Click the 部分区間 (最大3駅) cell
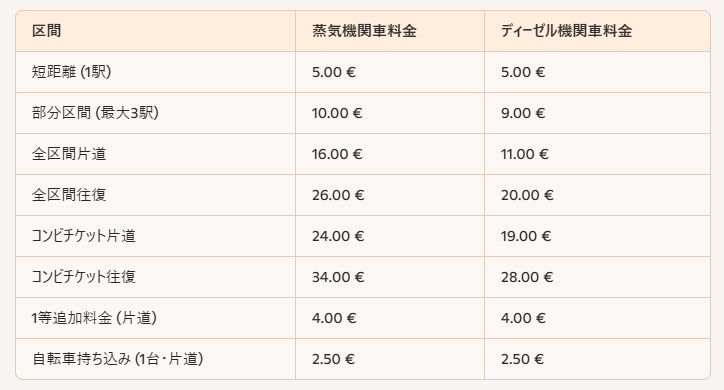The height and width of the screenshot is (390, 724). pos(95,113)
